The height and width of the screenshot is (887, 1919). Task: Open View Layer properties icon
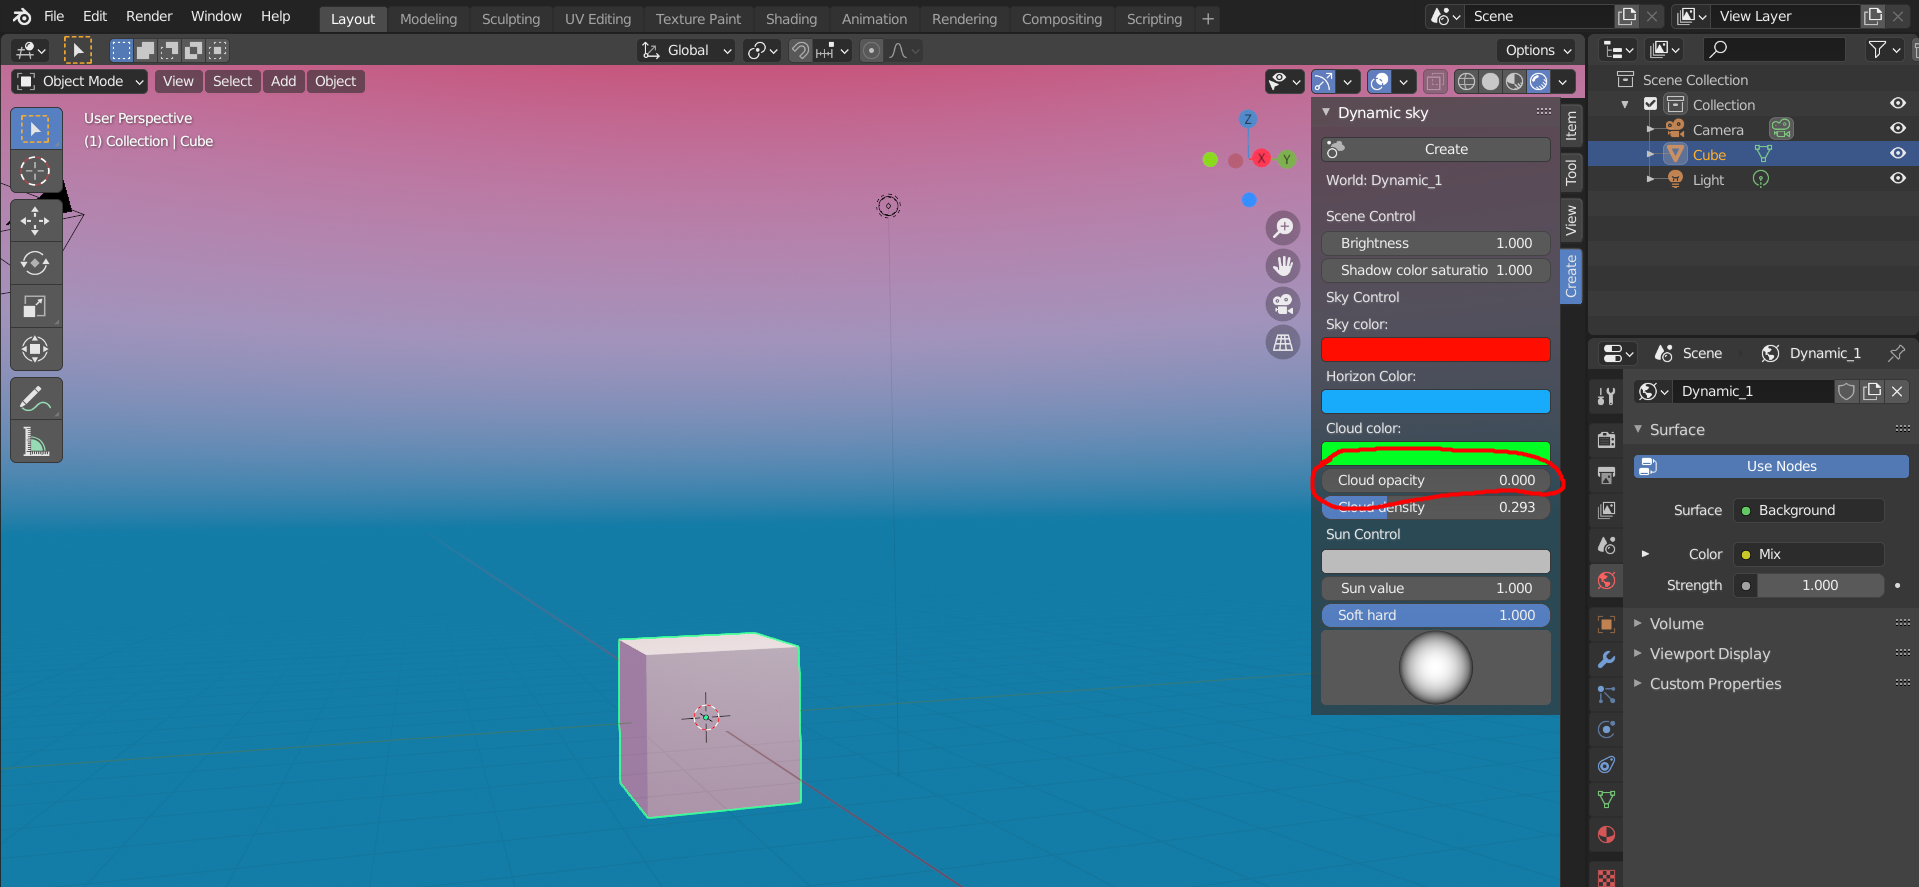1606,510
